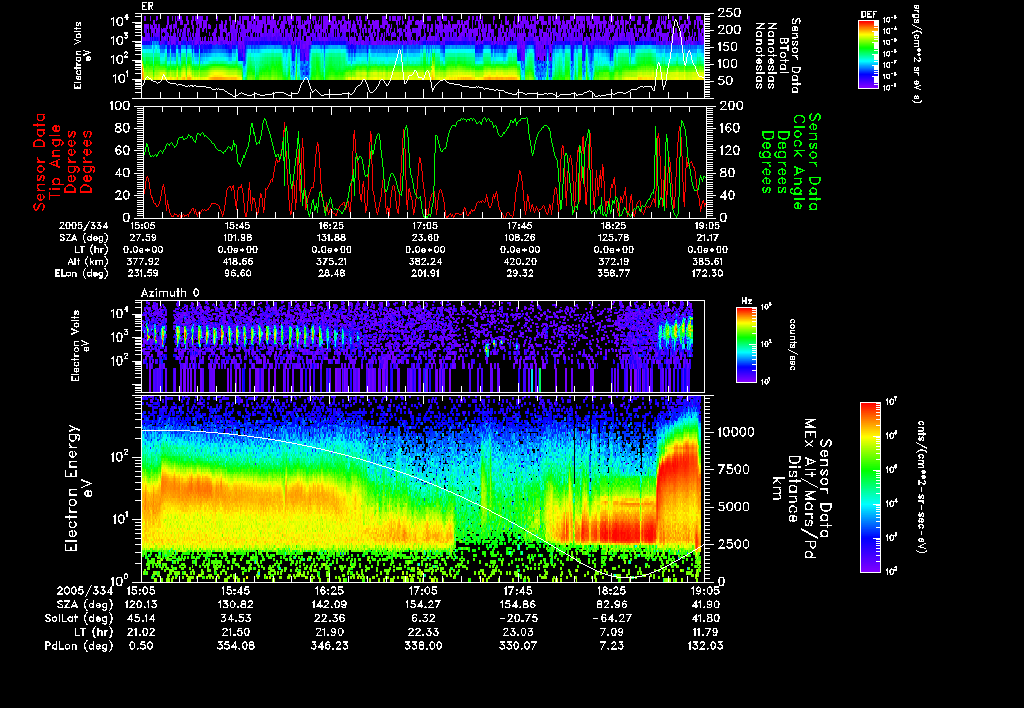The image size is (1024, 708).
Task: Click the '160' clock angle axis tick
Action: (729, 128)
